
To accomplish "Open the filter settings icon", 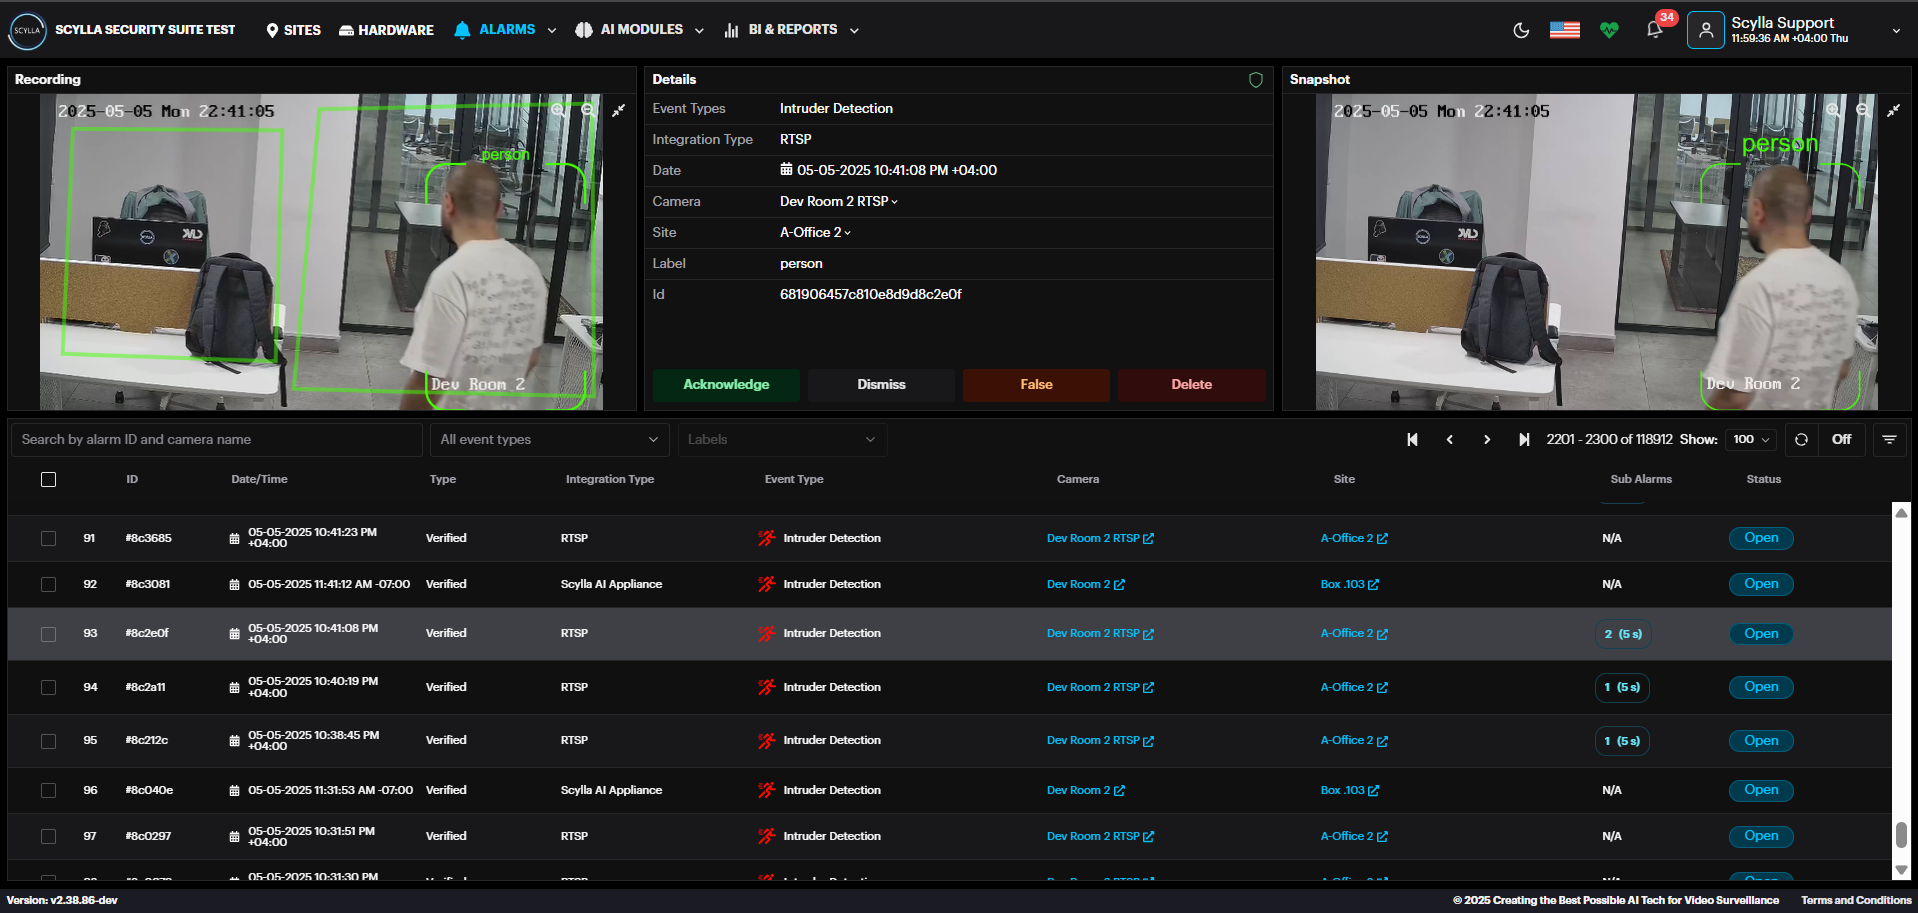I will point(1889,440).
